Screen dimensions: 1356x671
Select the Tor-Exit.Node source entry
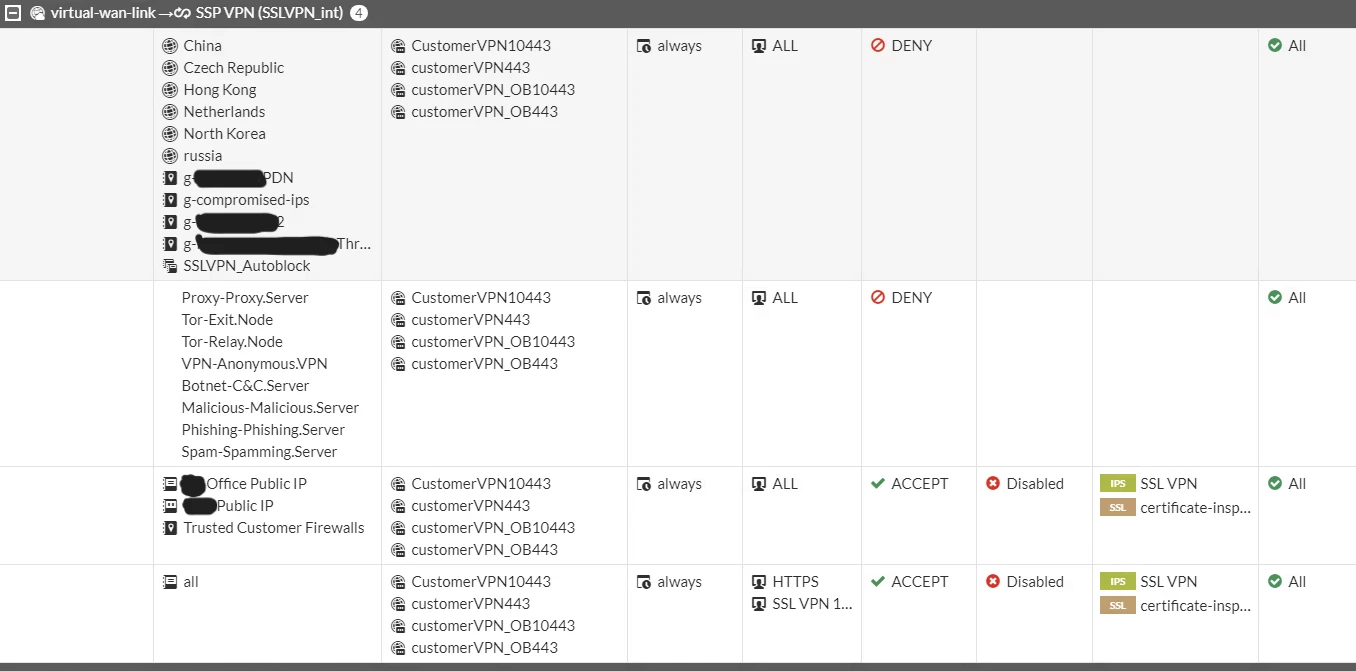coord(227,320)
